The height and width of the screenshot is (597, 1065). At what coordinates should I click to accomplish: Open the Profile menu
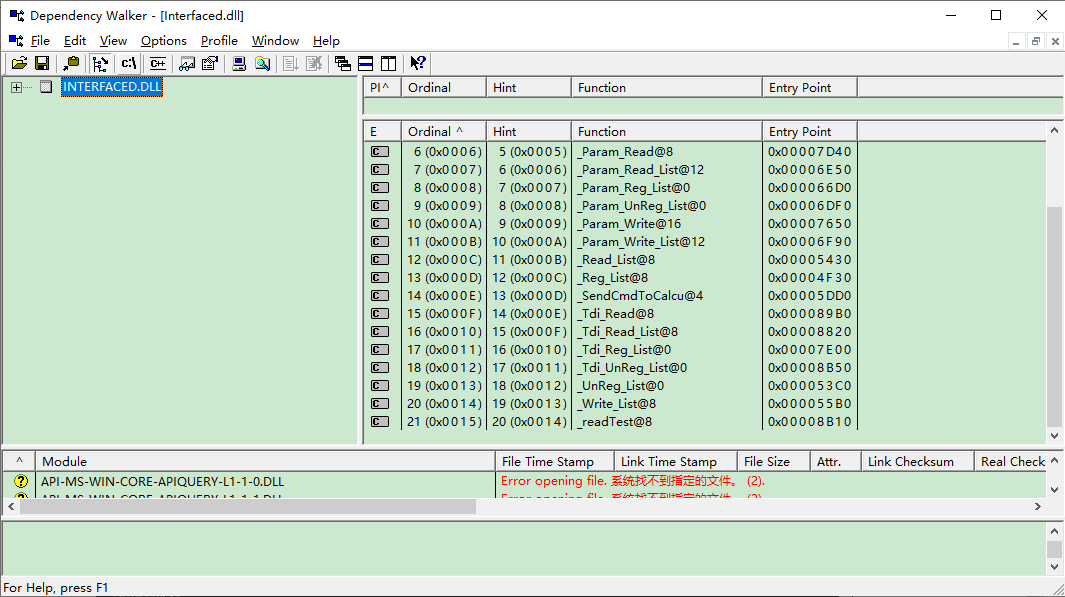click(219, 41)
